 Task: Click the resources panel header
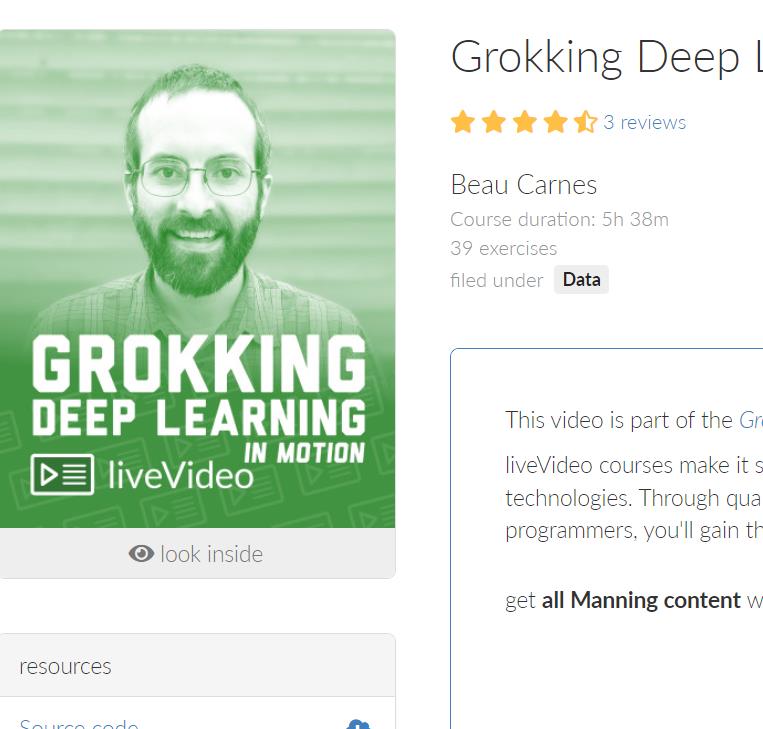pos(198,666)
